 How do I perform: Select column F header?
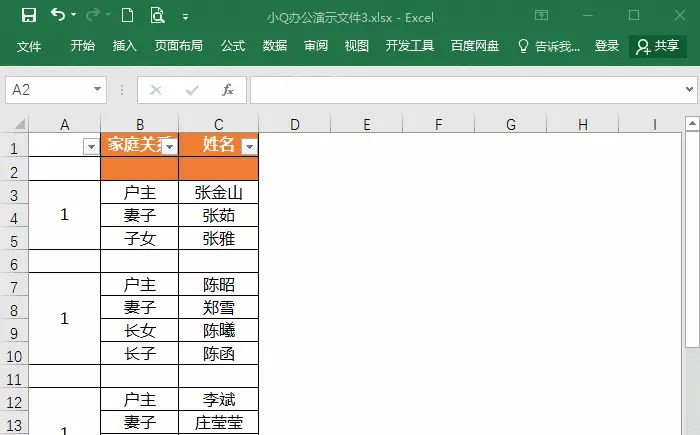[x=438, y=124]
